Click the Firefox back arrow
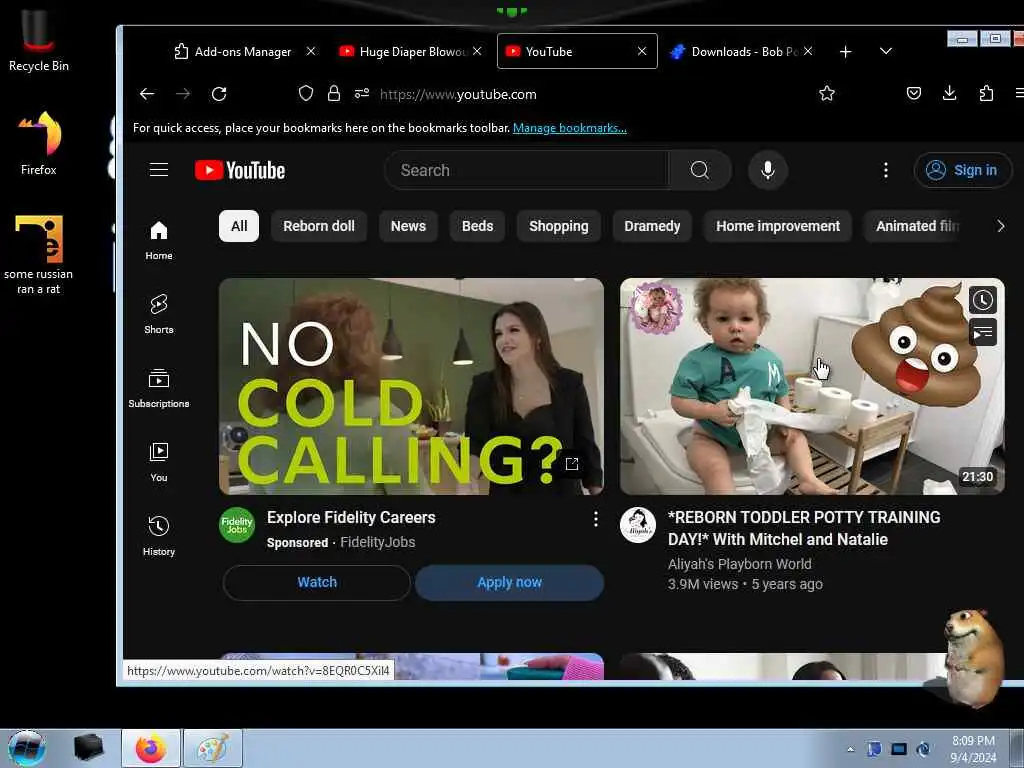Screen dimensions: 1024x768 tap(147, 94)
